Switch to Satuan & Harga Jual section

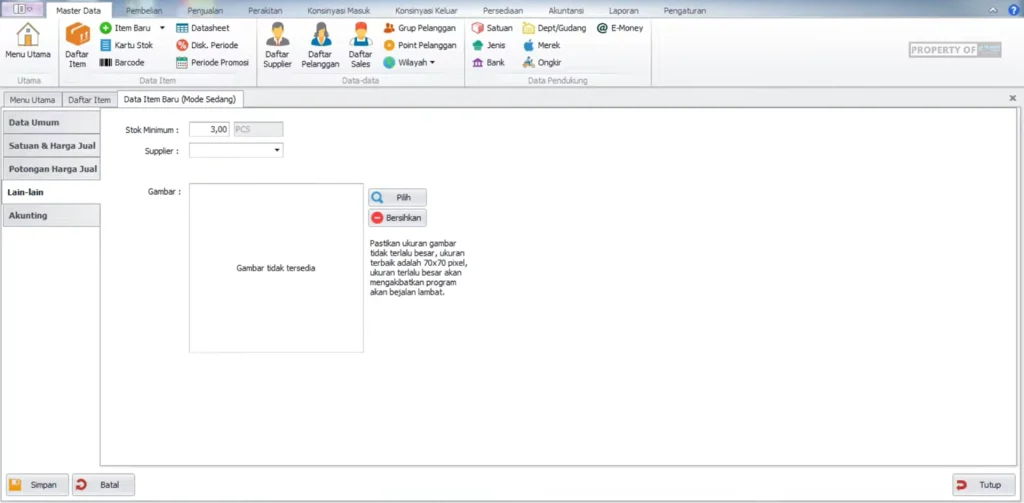(51, 145)
